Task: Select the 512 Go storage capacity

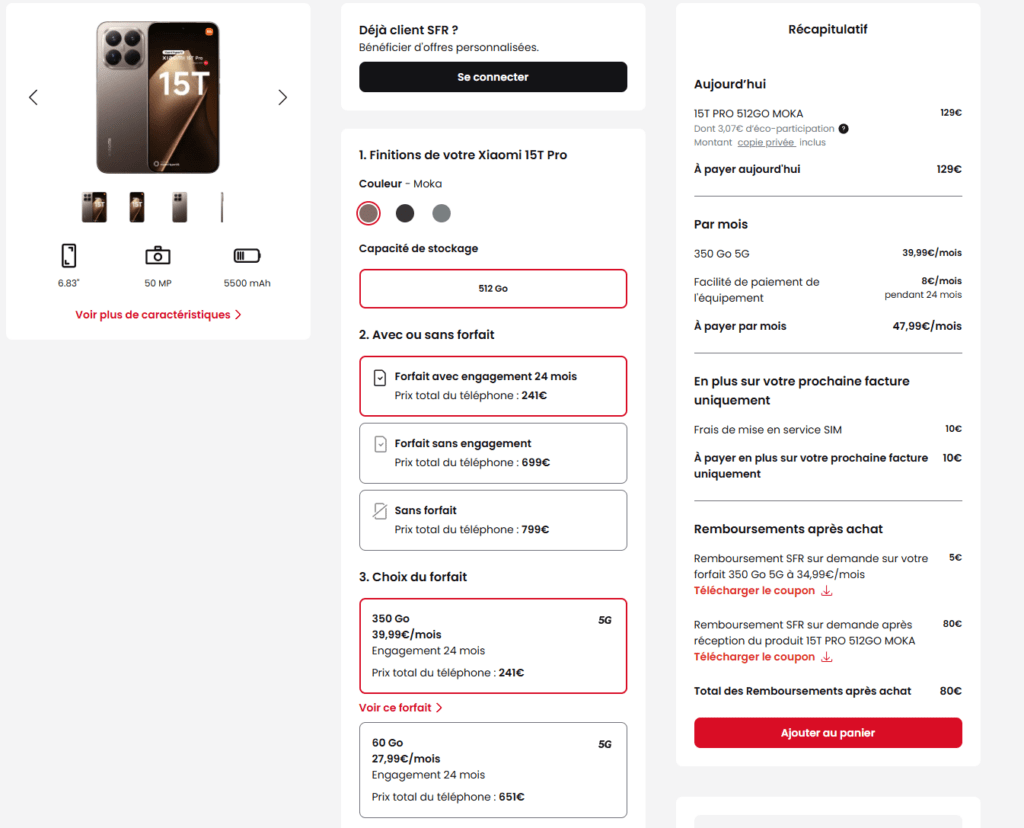Action: click(x=493, y=288)
